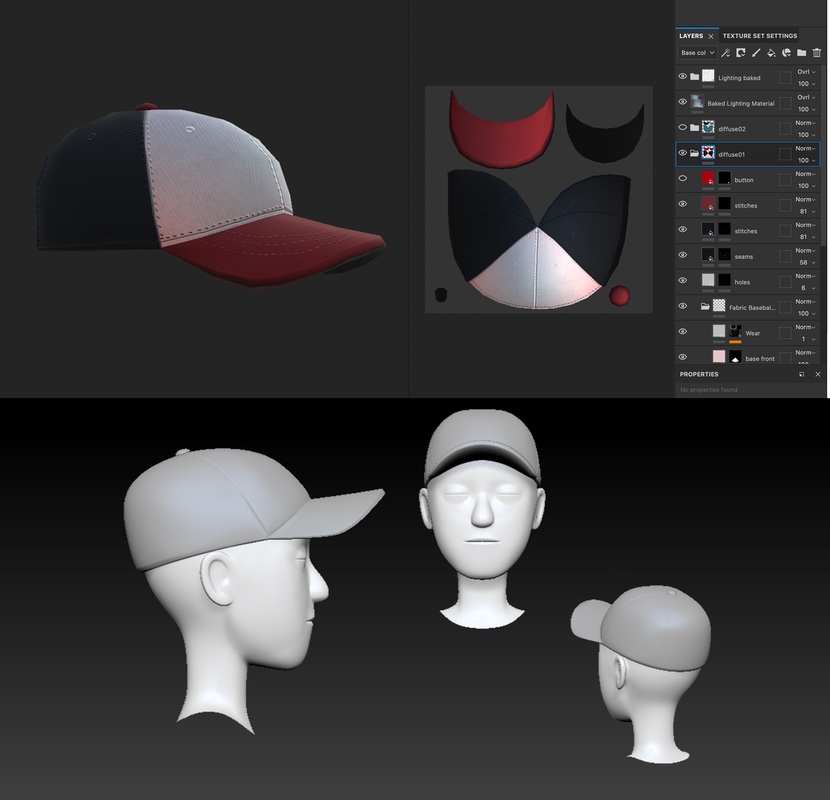Viewport: 830px width, 800px height.
Task: Click the diffuse02 folder icon
Action: tap(694, 128)
